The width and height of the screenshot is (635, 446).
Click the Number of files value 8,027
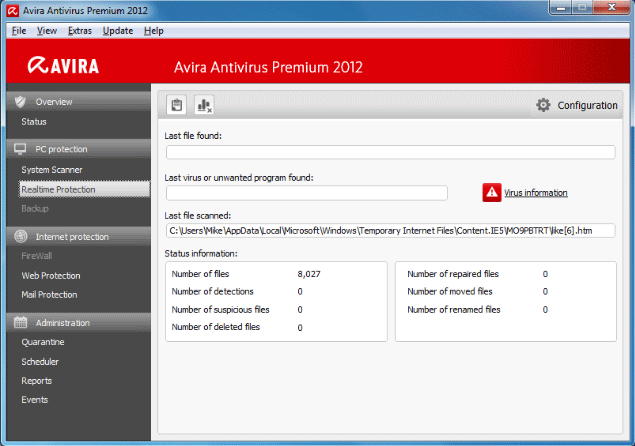pos(309,274)
